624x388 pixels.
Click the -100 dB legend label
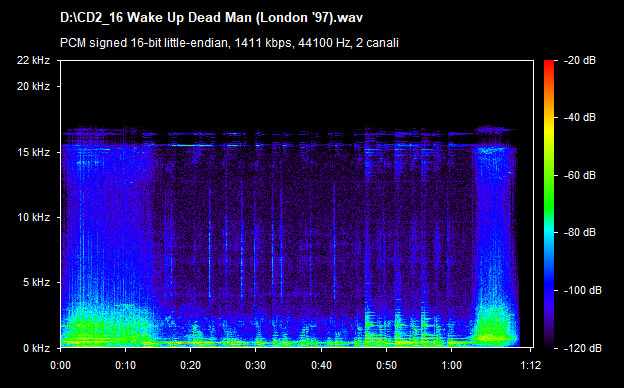[x=583, y=290]
